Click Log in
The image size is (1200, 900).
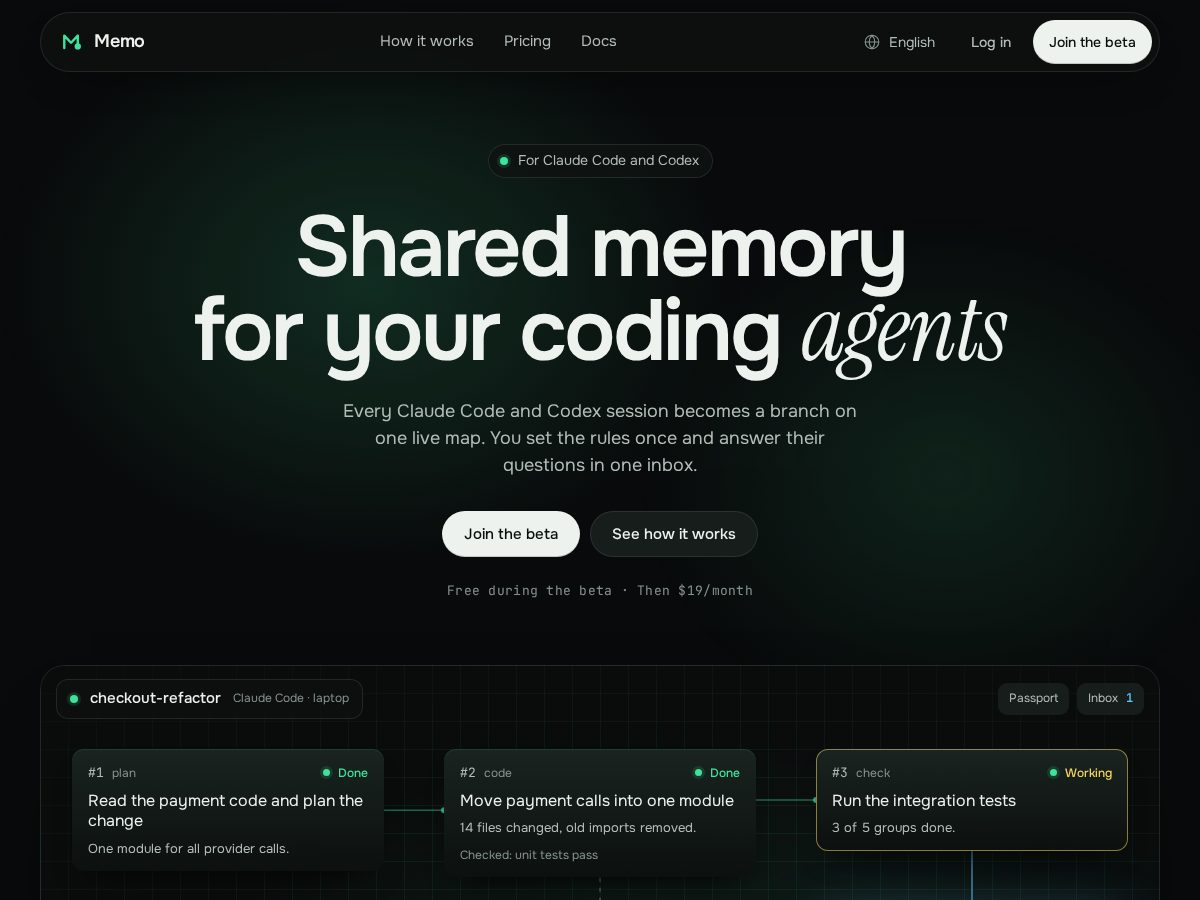(x=991, y=42)
